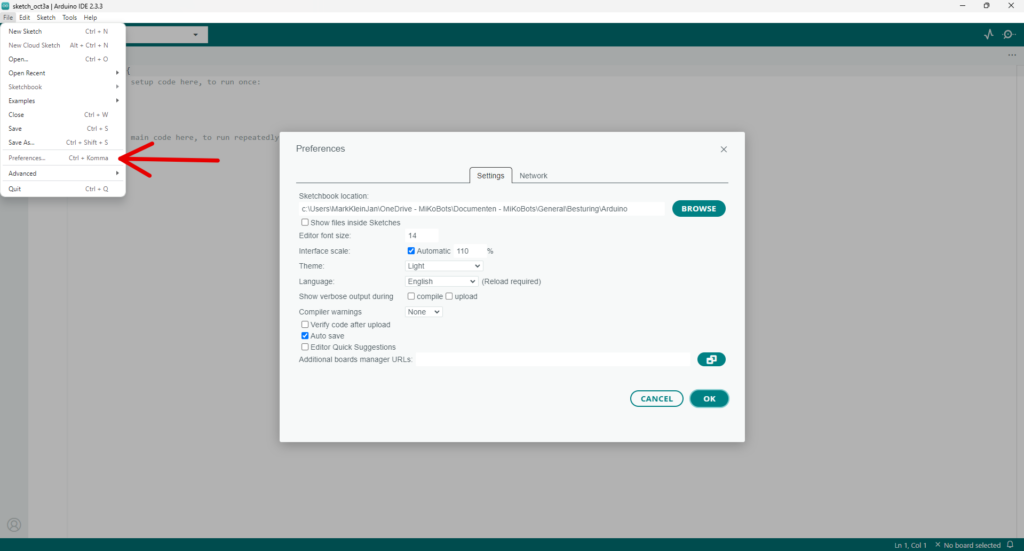This screenshot has width=1024, height=551.
Task: Click the Sketchbook location path field
Action: (x=481, y=209)
